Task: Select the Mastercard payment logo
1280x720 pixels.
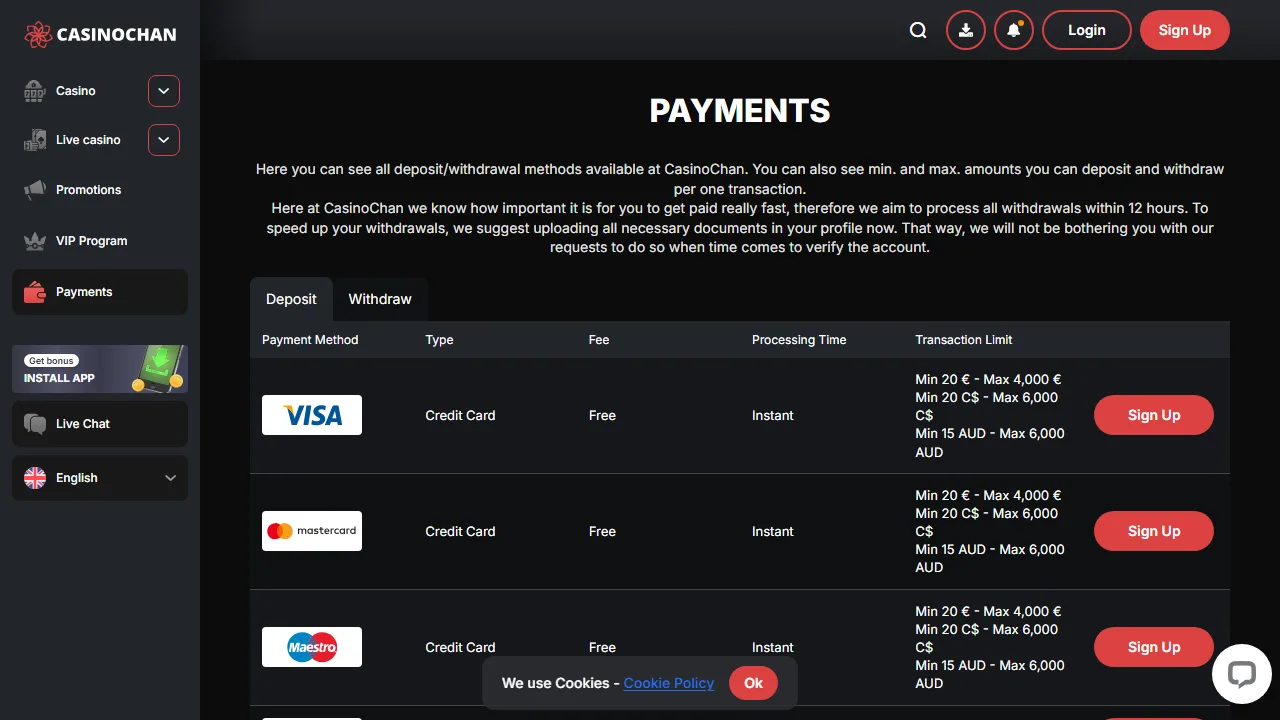Action: [x=312, y=531]
